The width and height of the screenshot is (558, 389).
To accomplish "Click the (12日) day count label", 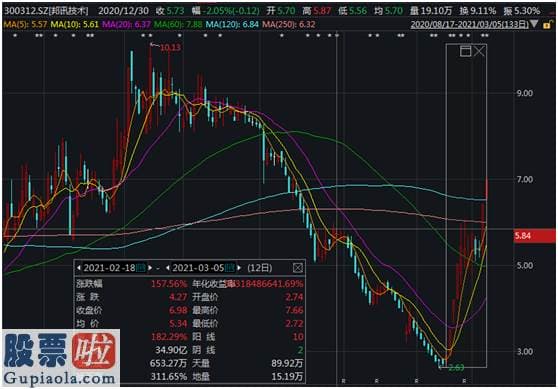I will (x=259, y=268).
